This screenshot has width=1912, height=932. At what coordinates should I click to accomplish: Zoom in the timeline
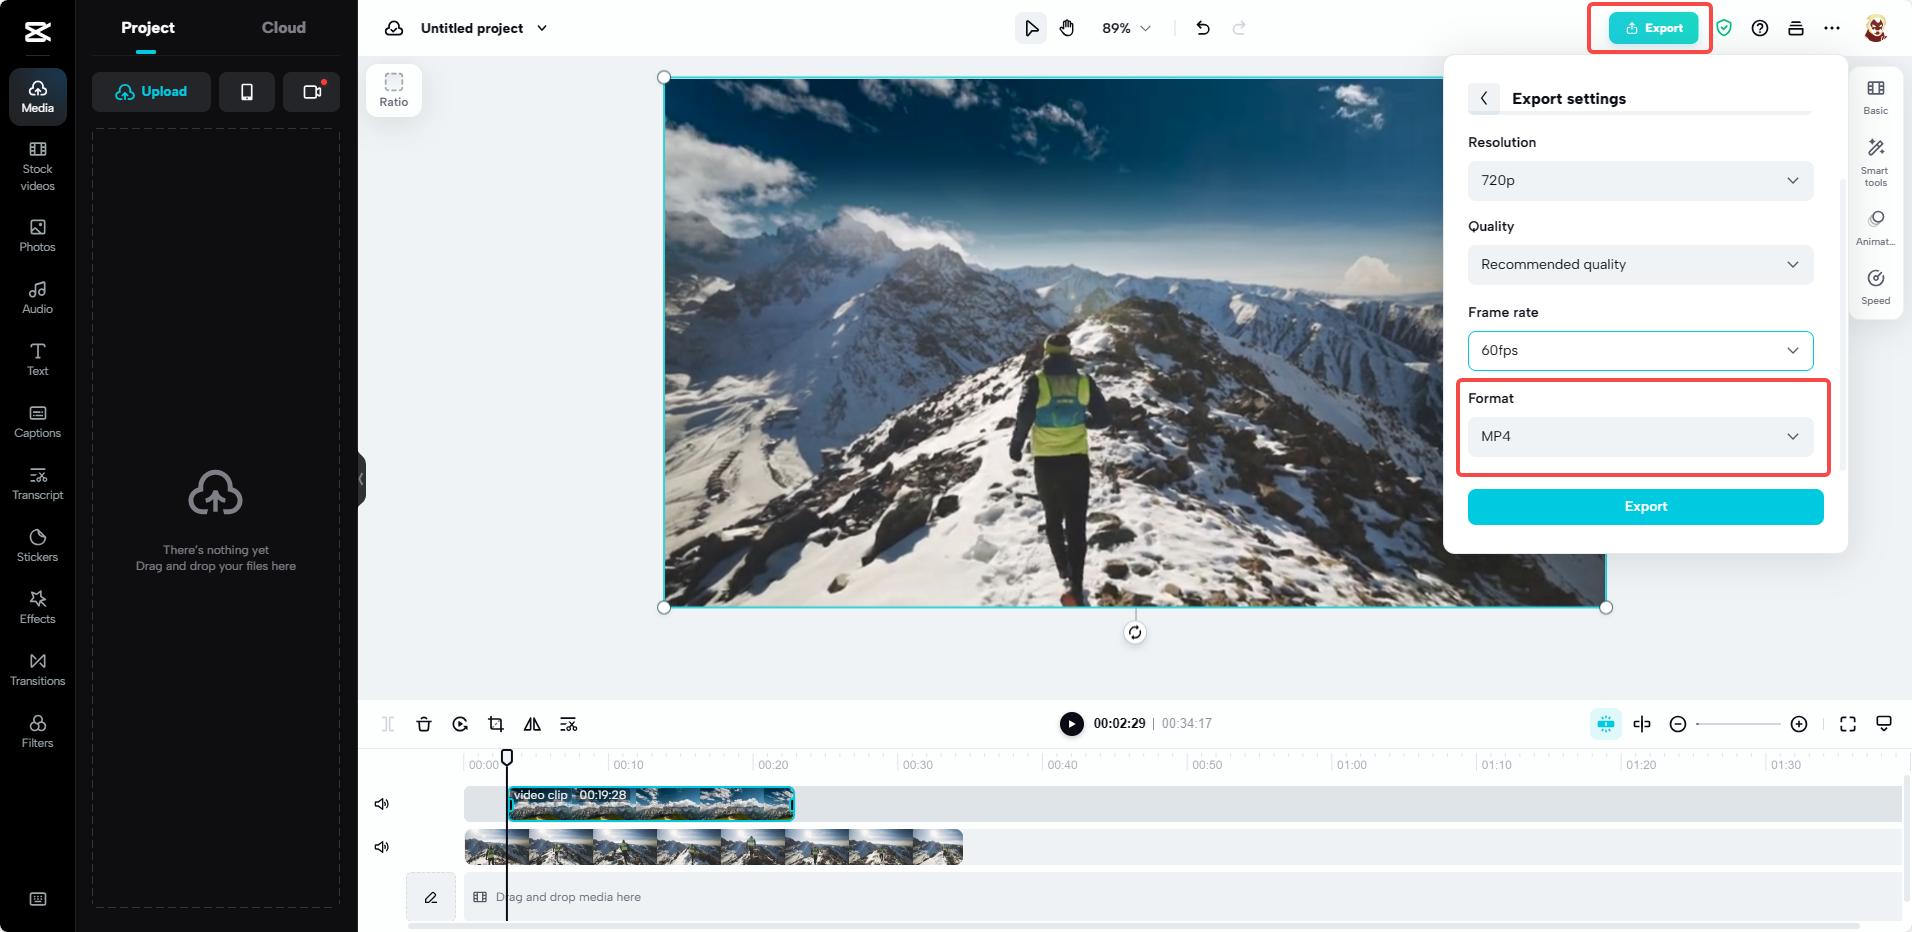1799,724
